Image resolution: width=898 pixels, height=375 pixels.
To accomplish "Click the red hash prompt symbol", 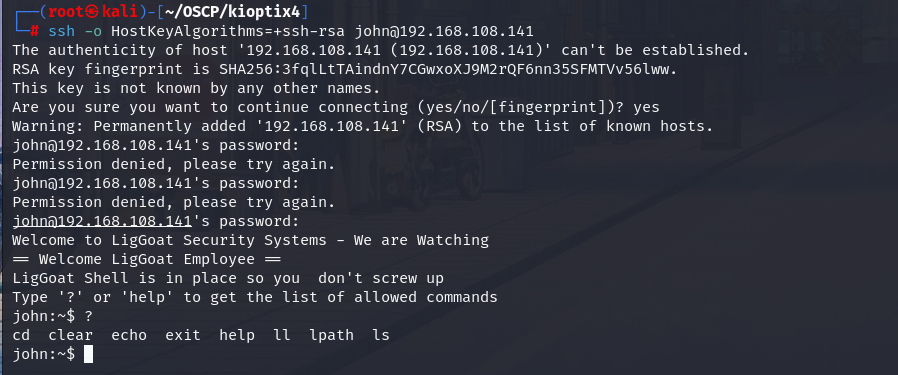I will coord(34,31).
